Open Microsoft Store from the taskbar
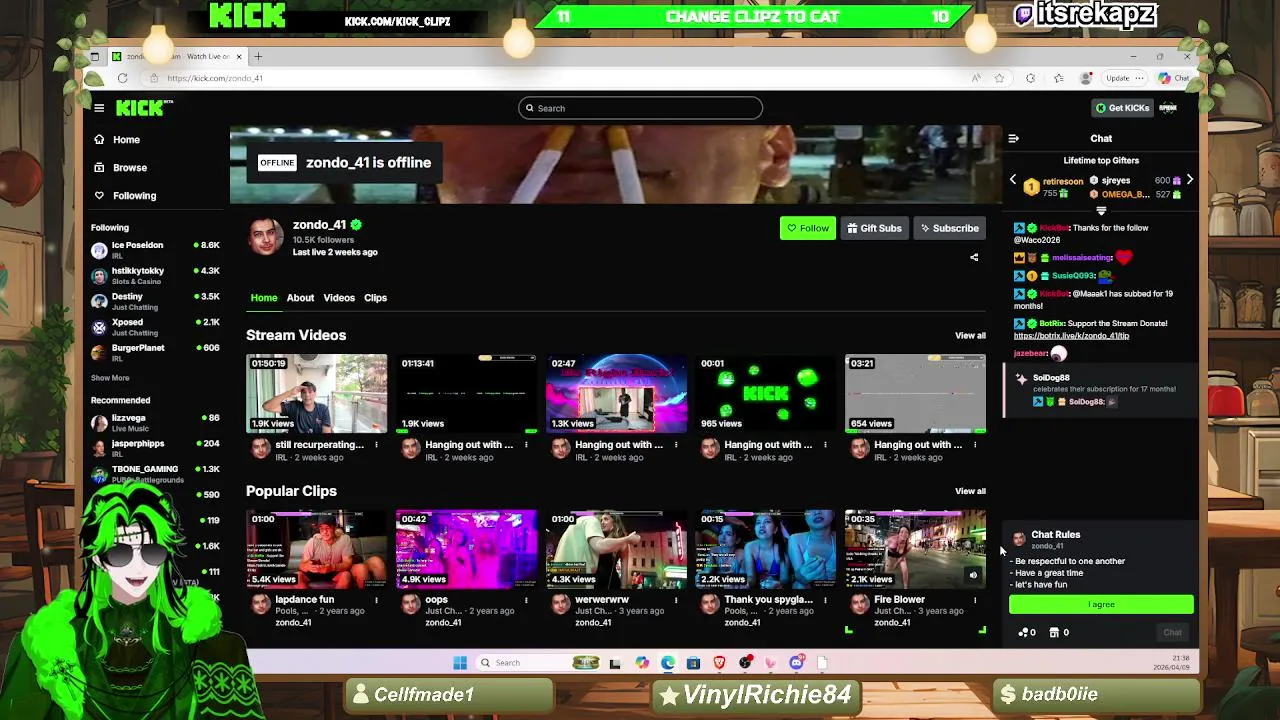The height and width of the screenshot is (720, 1280). coord(693,663)
